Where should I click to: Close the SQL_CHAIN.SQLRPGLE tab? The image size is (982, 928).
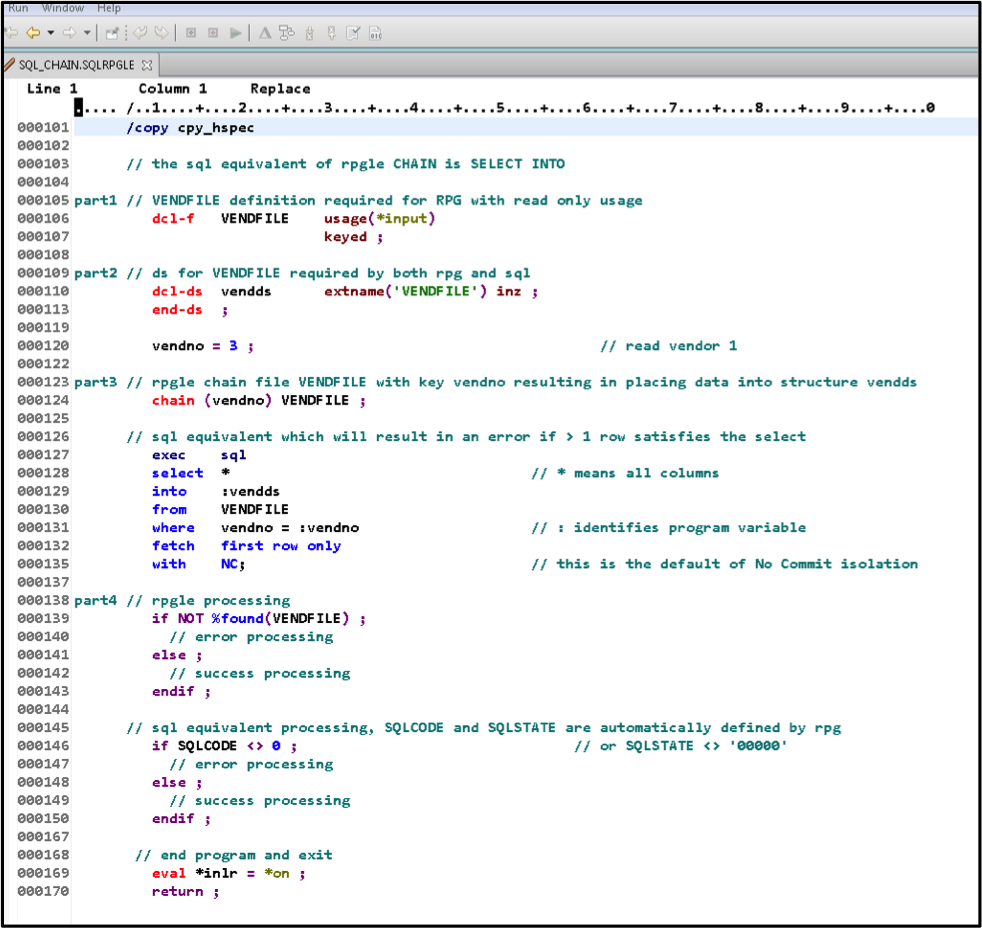click(x=146, y=64)
